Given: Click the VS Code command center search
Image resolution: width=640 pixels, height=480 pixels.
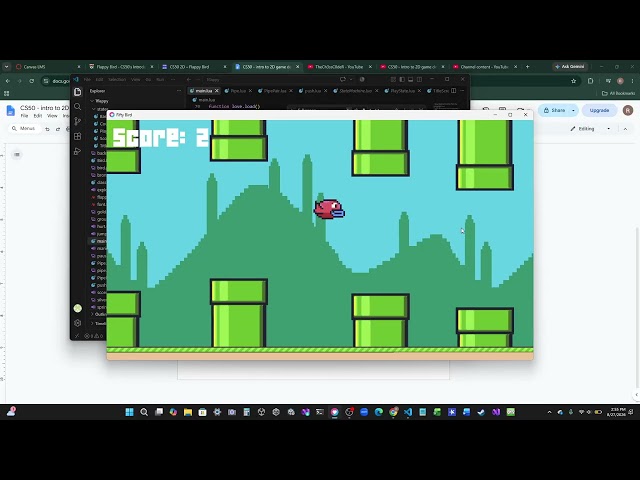Looking at the screenshot, I should point(269,79).
